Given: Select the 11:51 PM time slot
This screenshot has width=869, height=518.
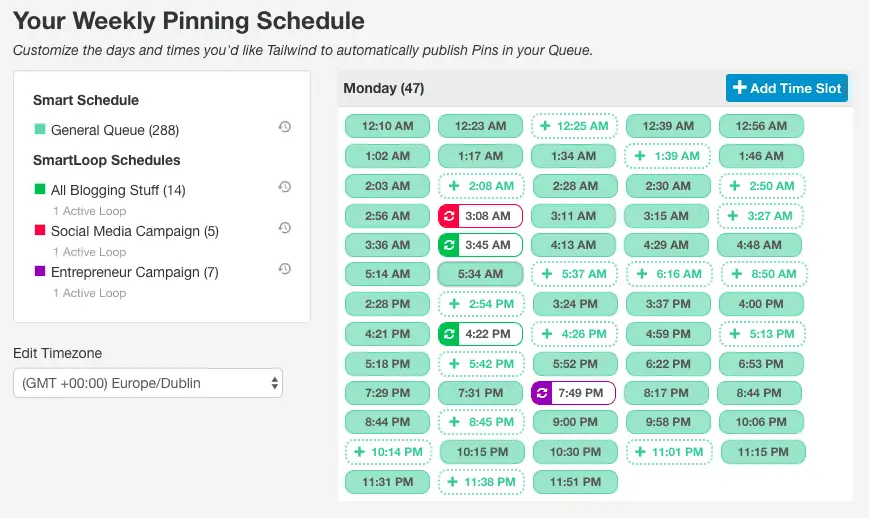Looking at the screenshot, I should (x=575, y=482).
